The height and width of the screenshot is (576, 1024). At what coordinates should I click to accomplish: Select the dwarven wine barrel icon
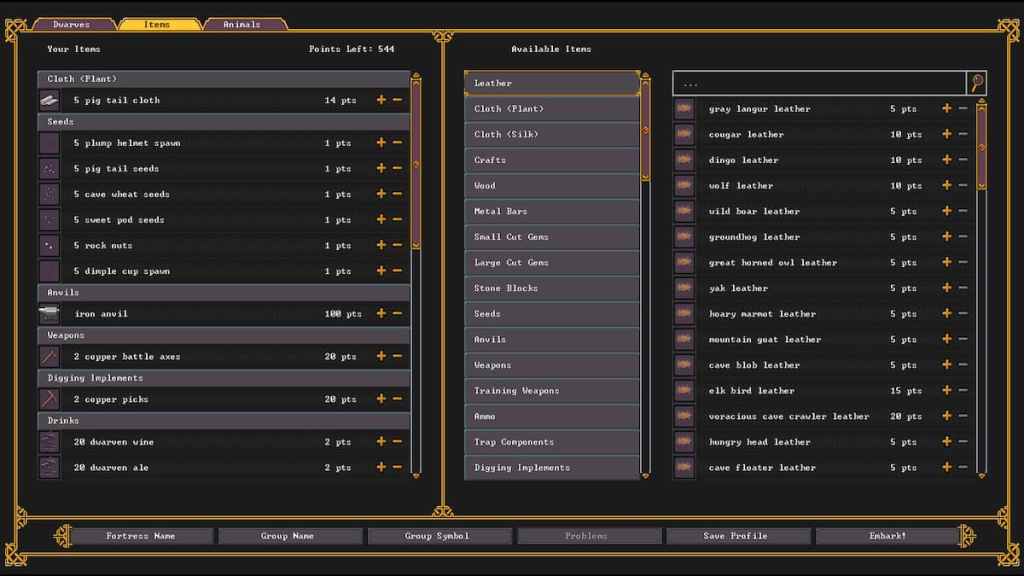(48, 442)
